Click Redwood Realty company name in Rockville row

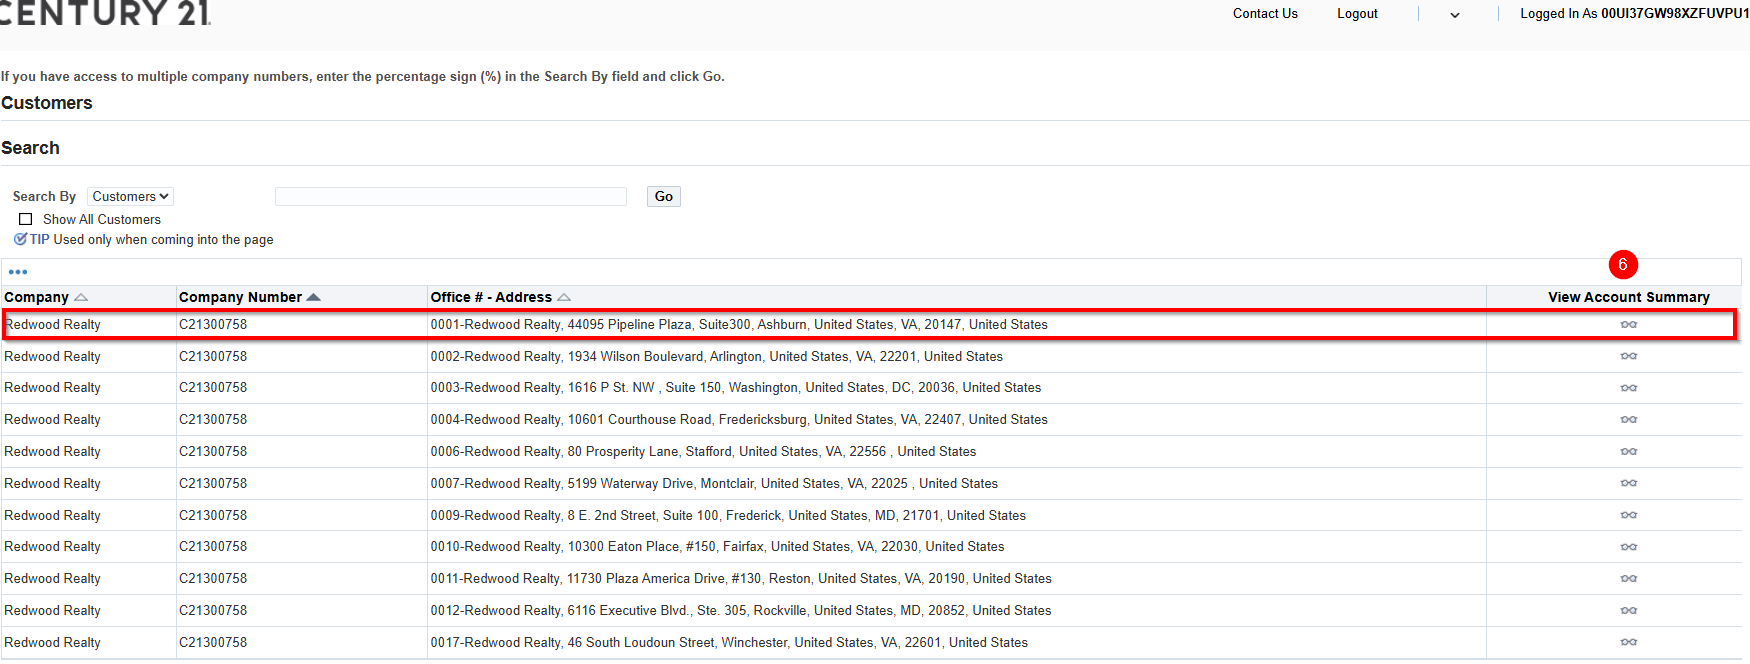point(52,611)
